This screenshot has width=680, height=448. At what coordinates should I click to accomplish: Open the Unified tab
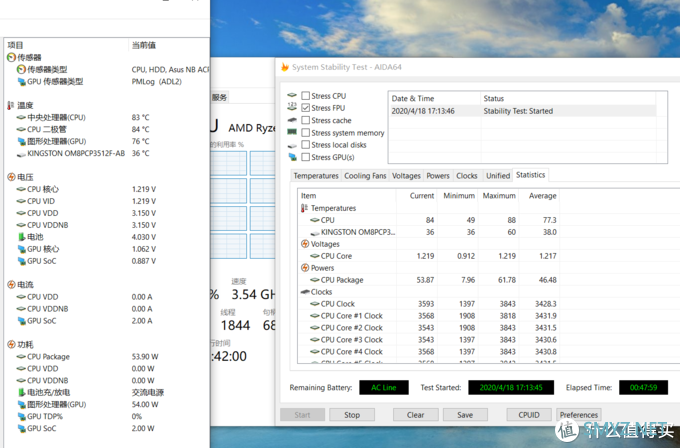(x=498, y=176)
